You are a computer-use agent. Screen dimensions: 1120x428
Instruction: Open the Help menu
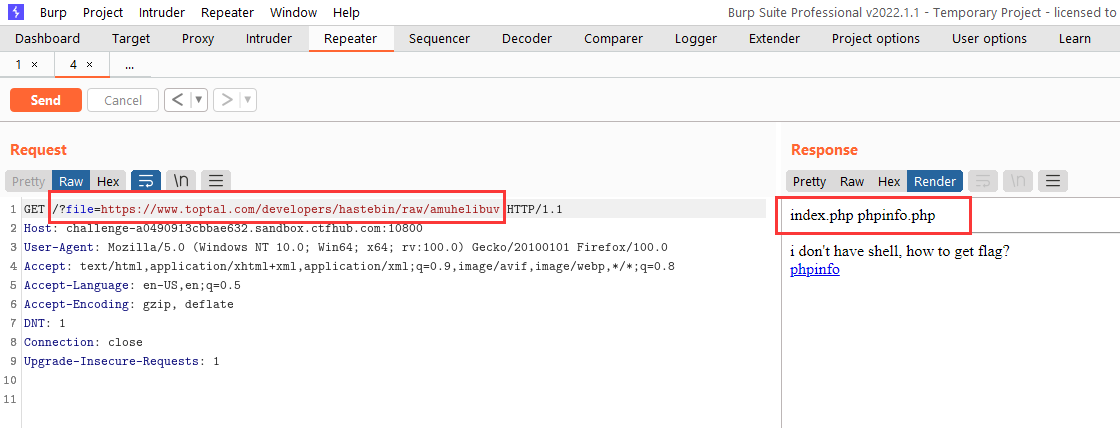[x=346, y=12]
